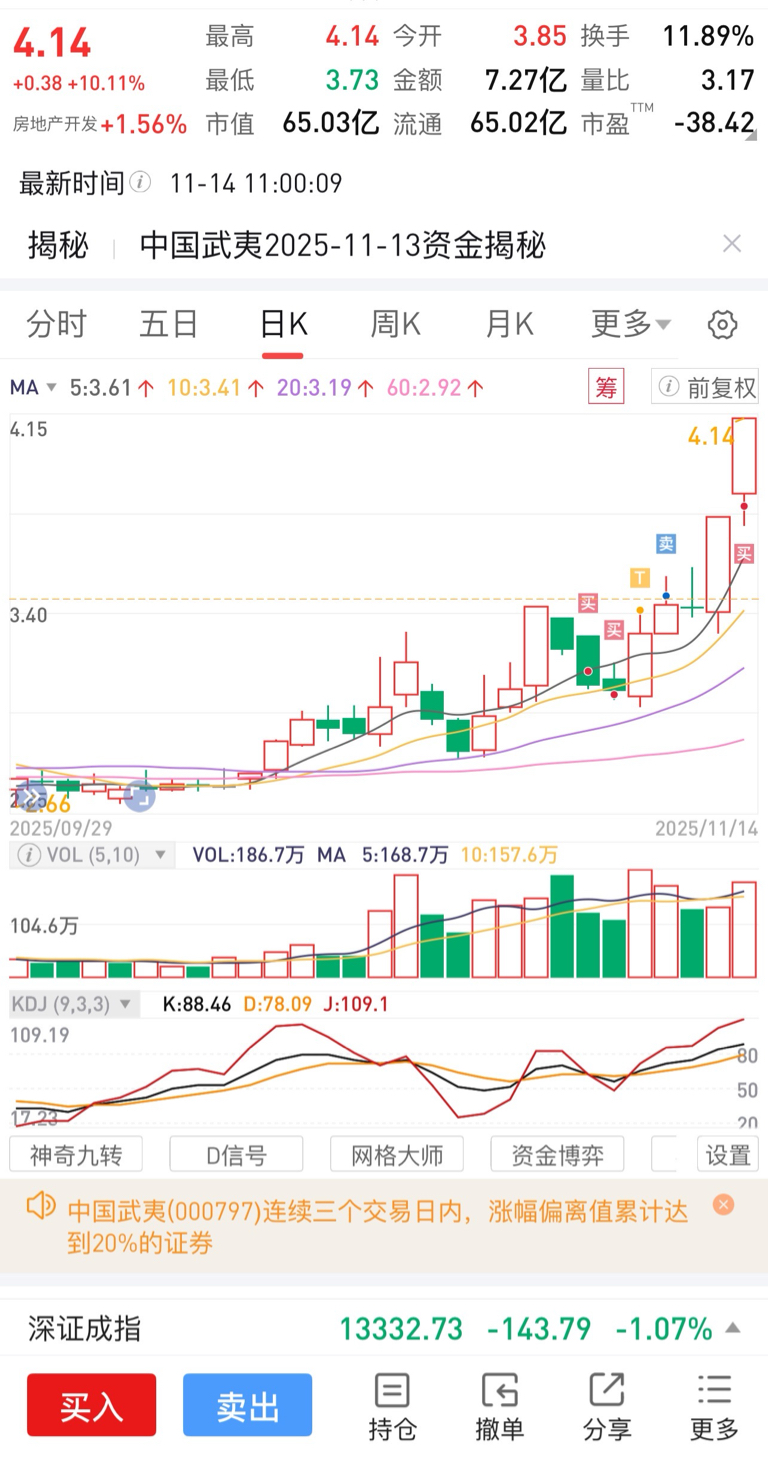Viewport: 768px width, 1478px height.
Task: Open chart settings gear icon
Action: point(722,325)
